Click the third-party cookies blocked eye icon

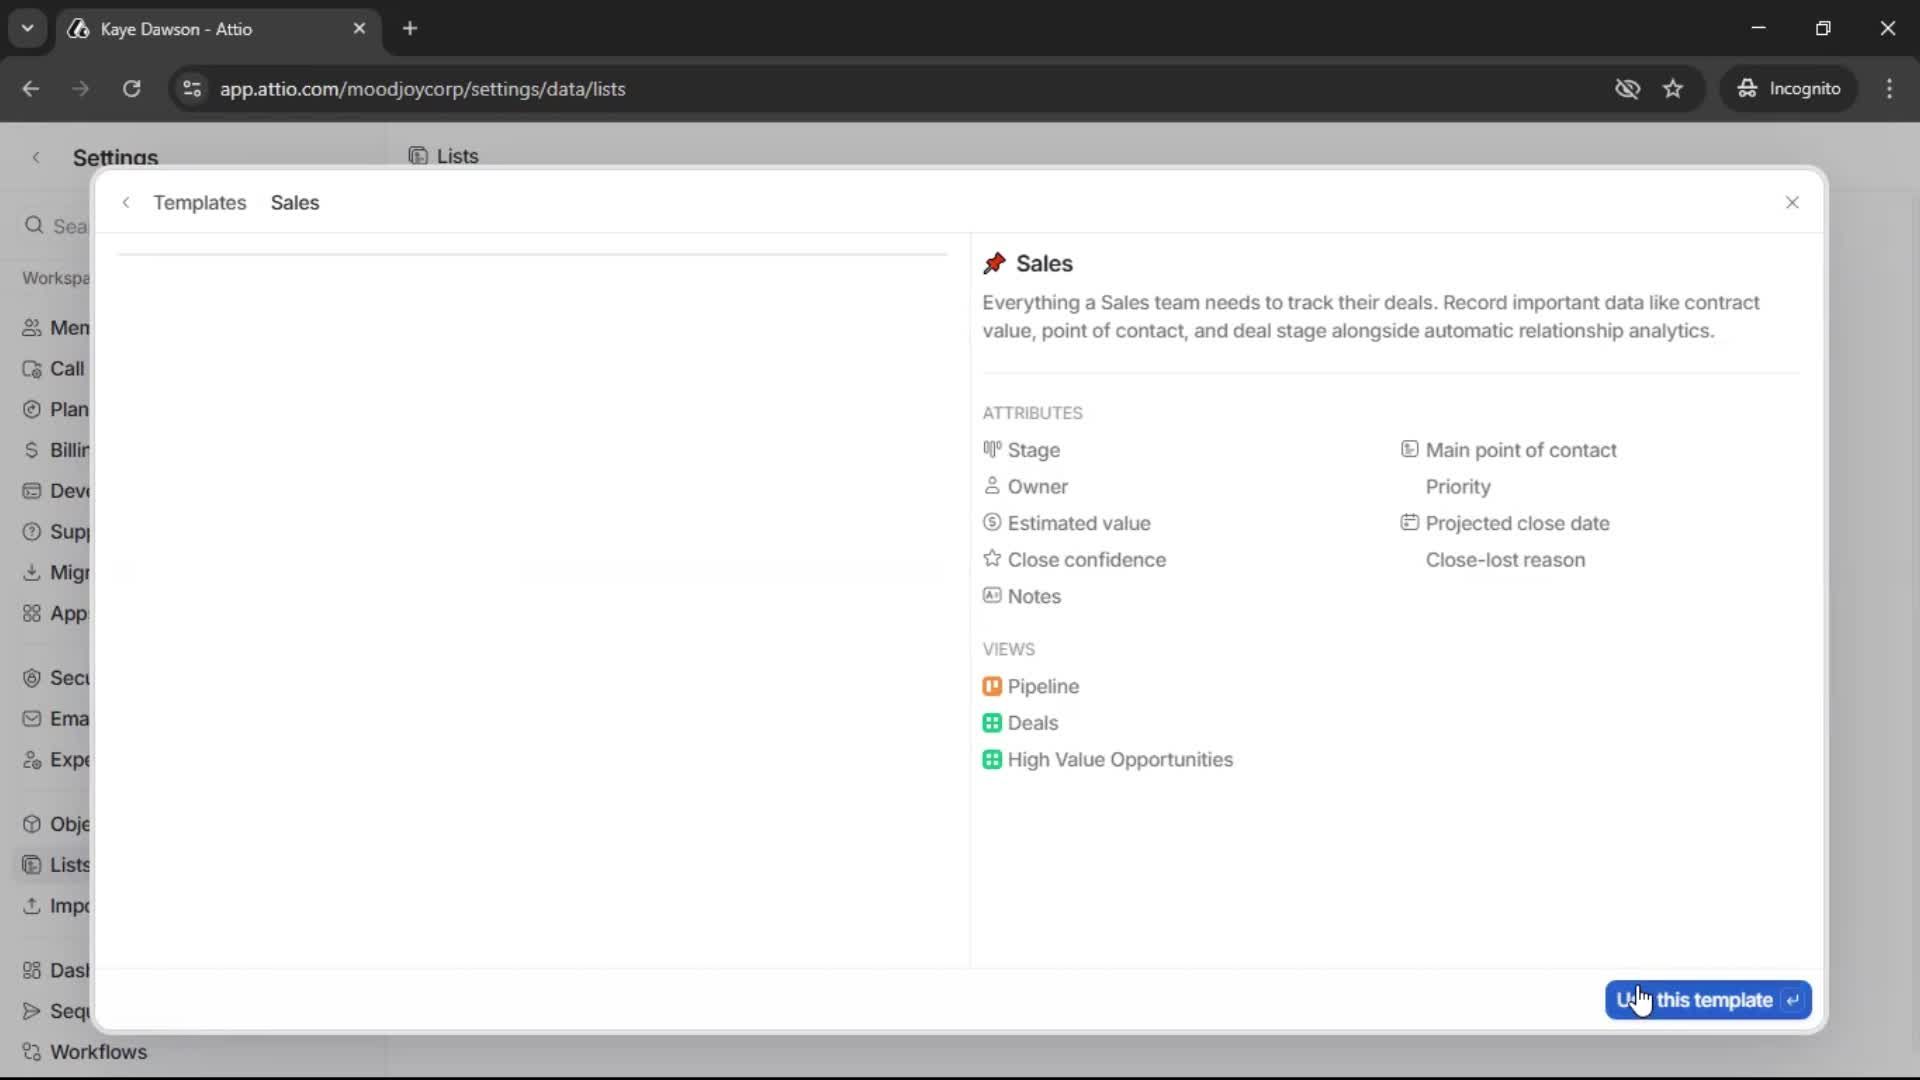click(x=1628, y=88)
